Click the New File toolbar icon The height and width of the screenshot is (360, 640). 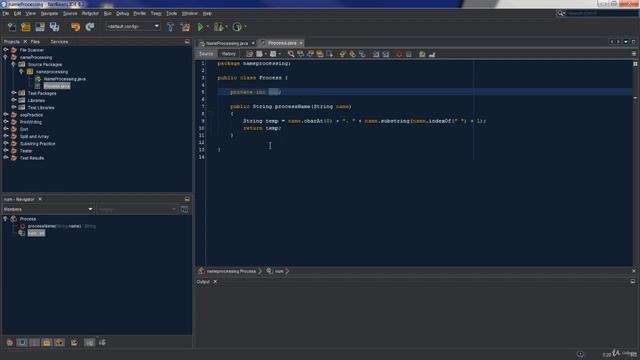(x=12, y=27)
